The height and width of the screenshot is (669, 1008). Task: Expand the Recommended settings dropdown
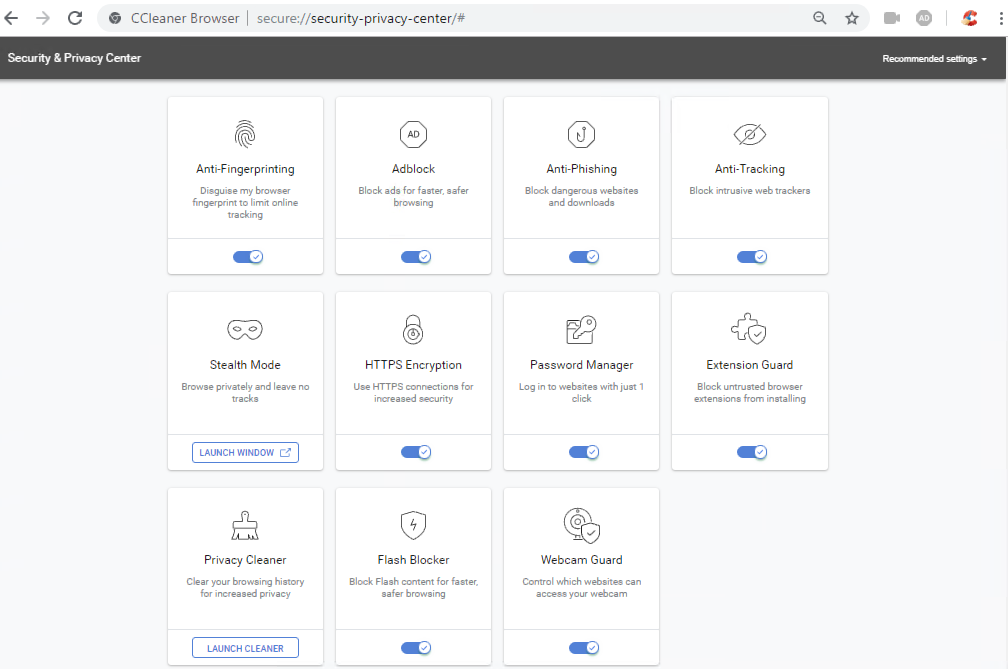934,59
